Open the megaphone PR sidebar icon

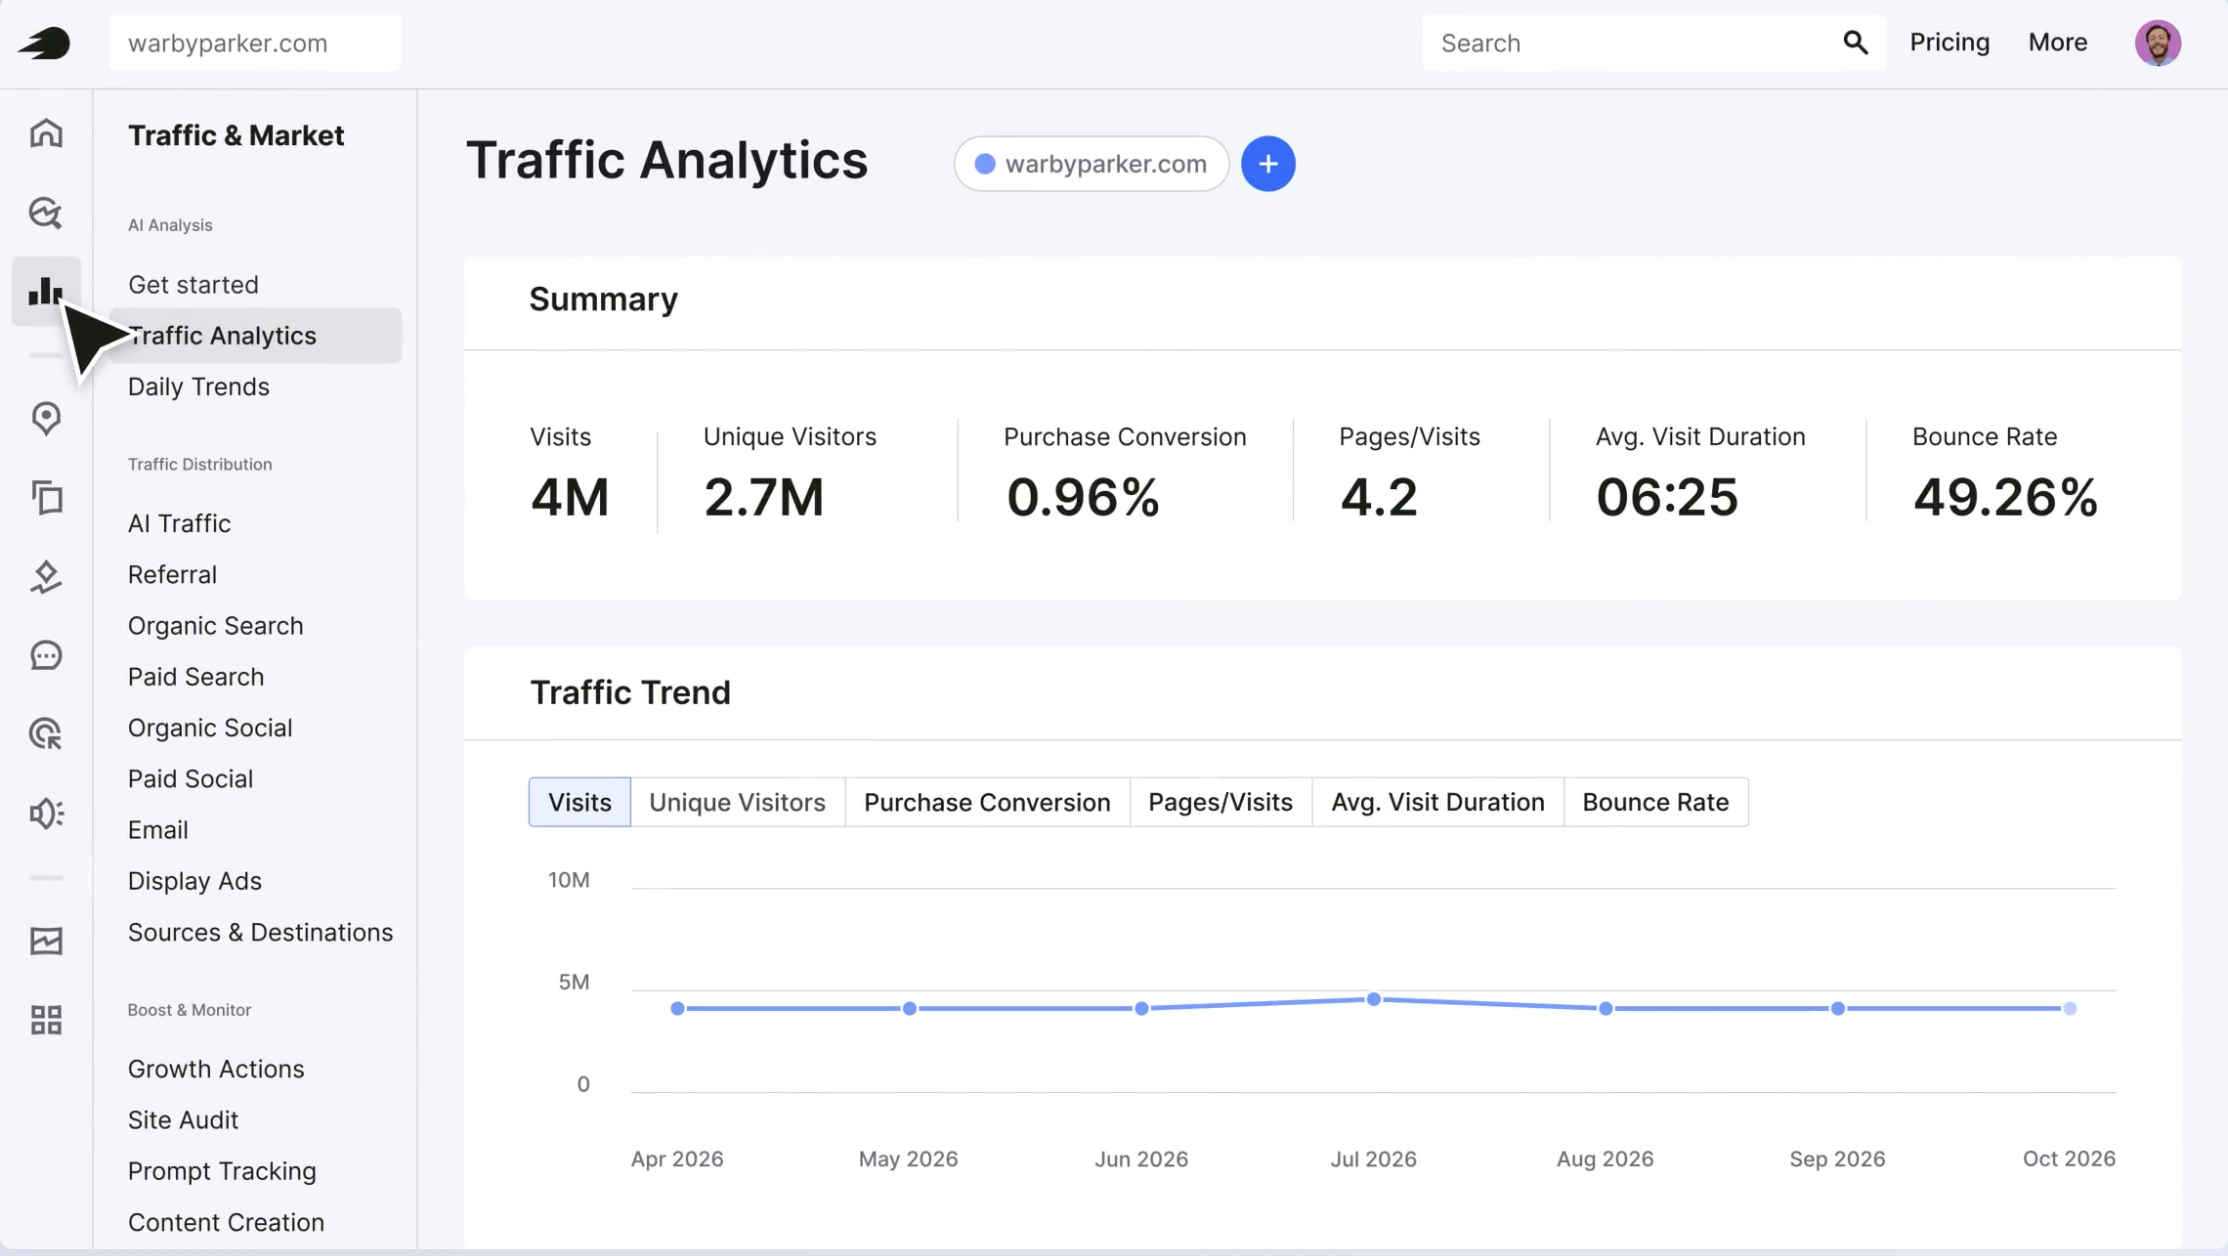[x=46, y=813]
